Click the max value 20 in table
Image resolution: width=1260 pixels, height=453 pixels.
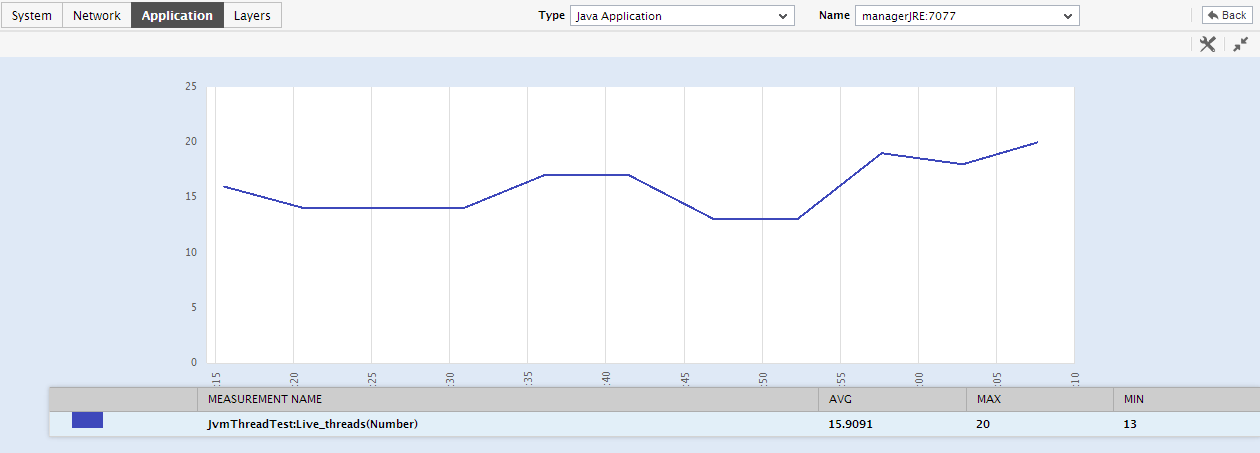(983, 424)
